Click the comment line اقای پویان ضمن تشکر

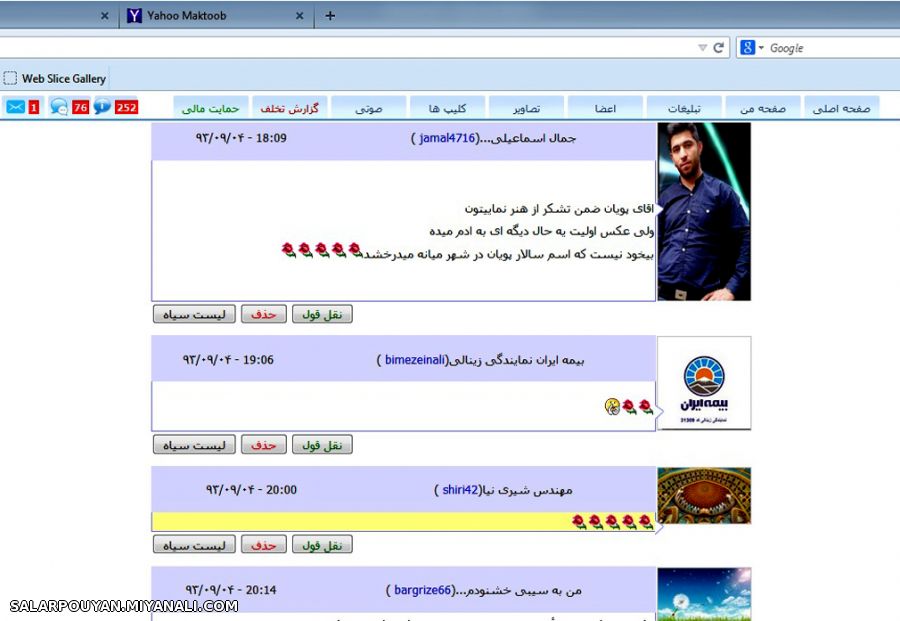559,209
